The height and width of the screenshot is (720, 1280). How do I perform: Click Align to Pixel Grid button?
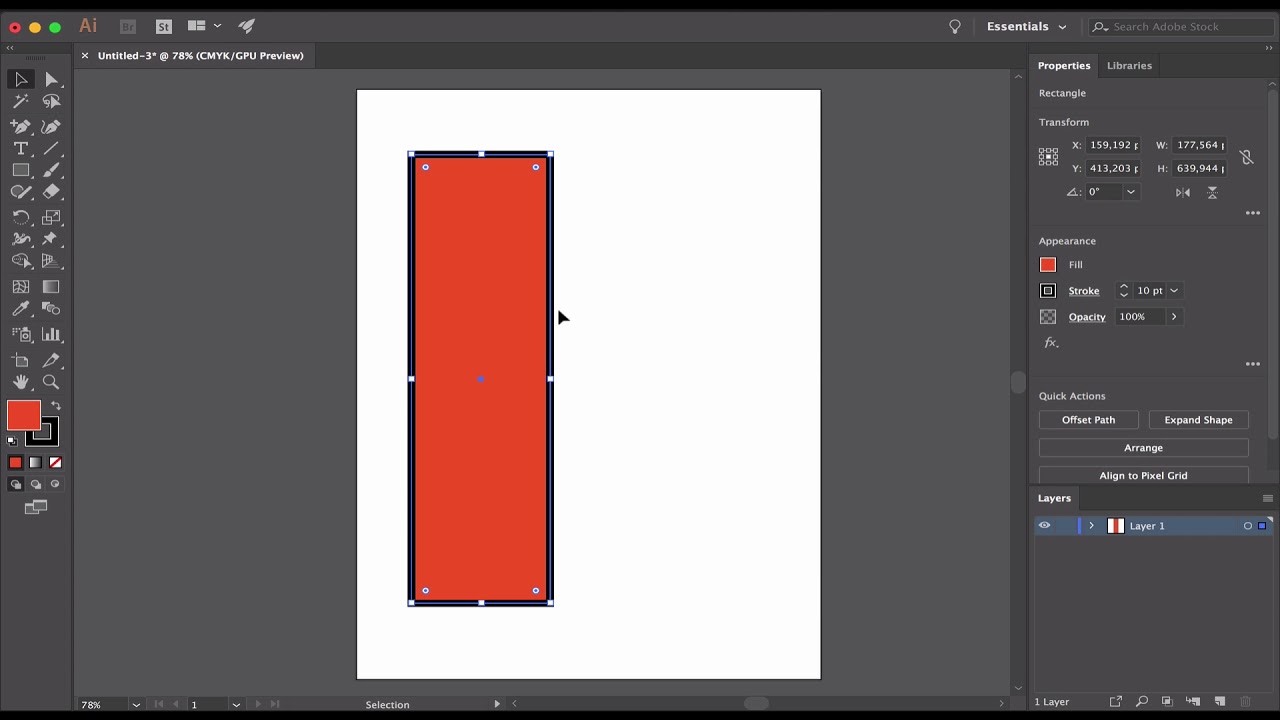[x=1143, y=475]
